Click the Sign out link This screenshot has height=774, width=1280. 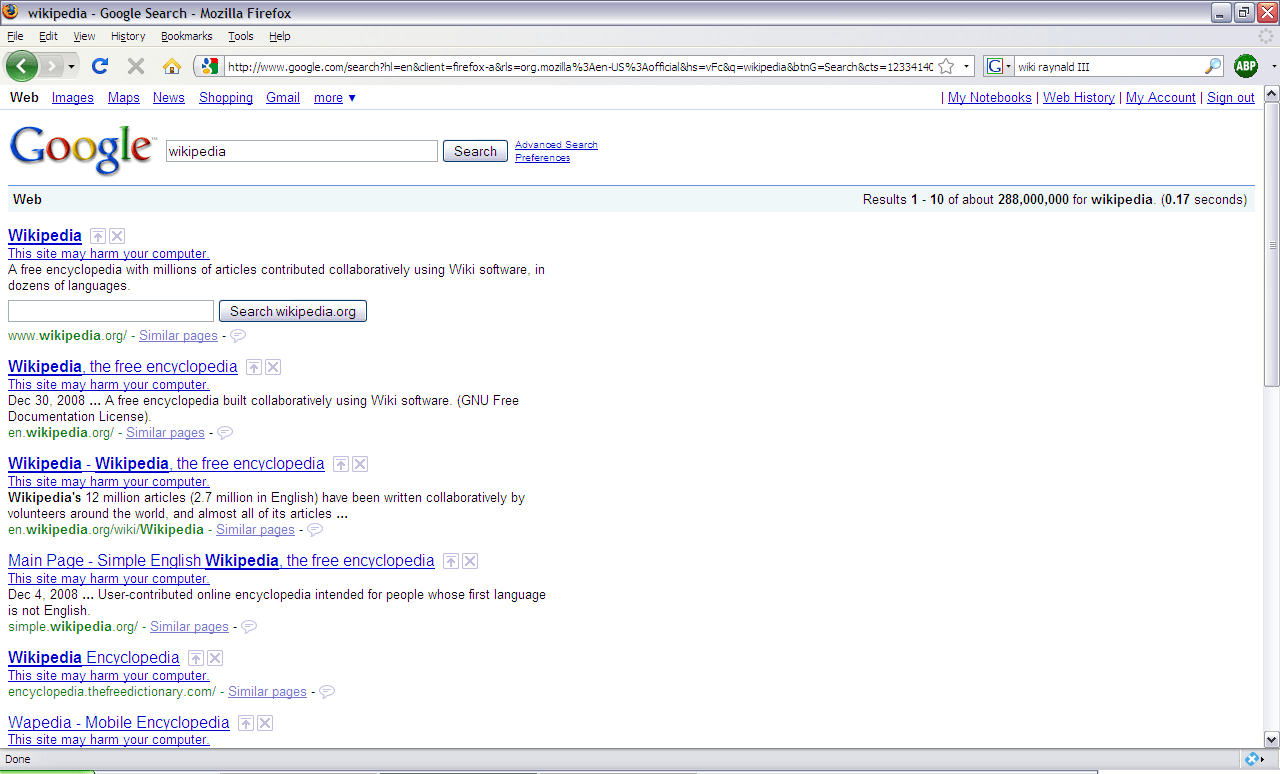[x=1231, y=97]
